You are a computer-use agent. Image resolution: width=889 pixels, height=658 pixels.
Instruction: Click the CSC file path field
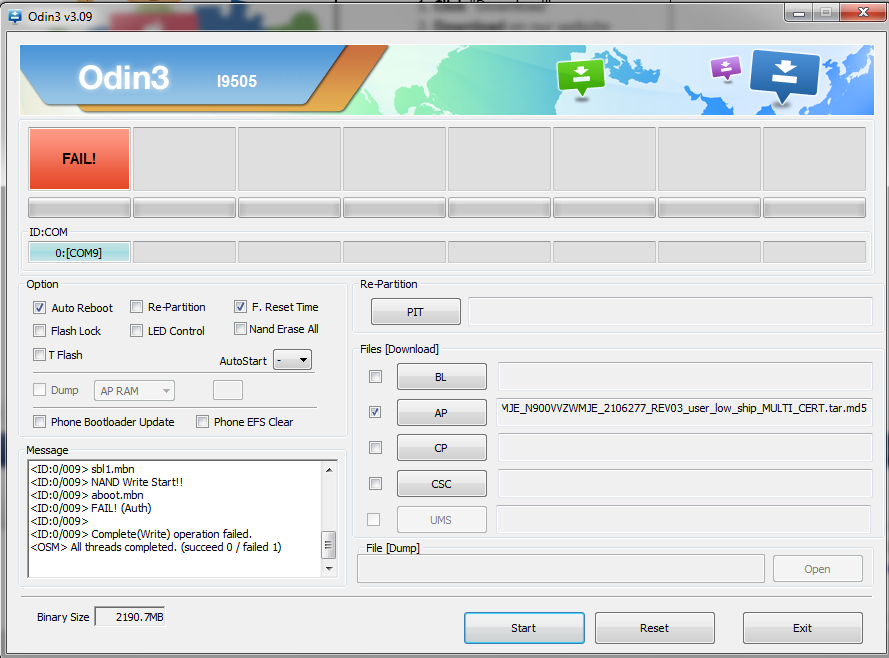(685, 483)
